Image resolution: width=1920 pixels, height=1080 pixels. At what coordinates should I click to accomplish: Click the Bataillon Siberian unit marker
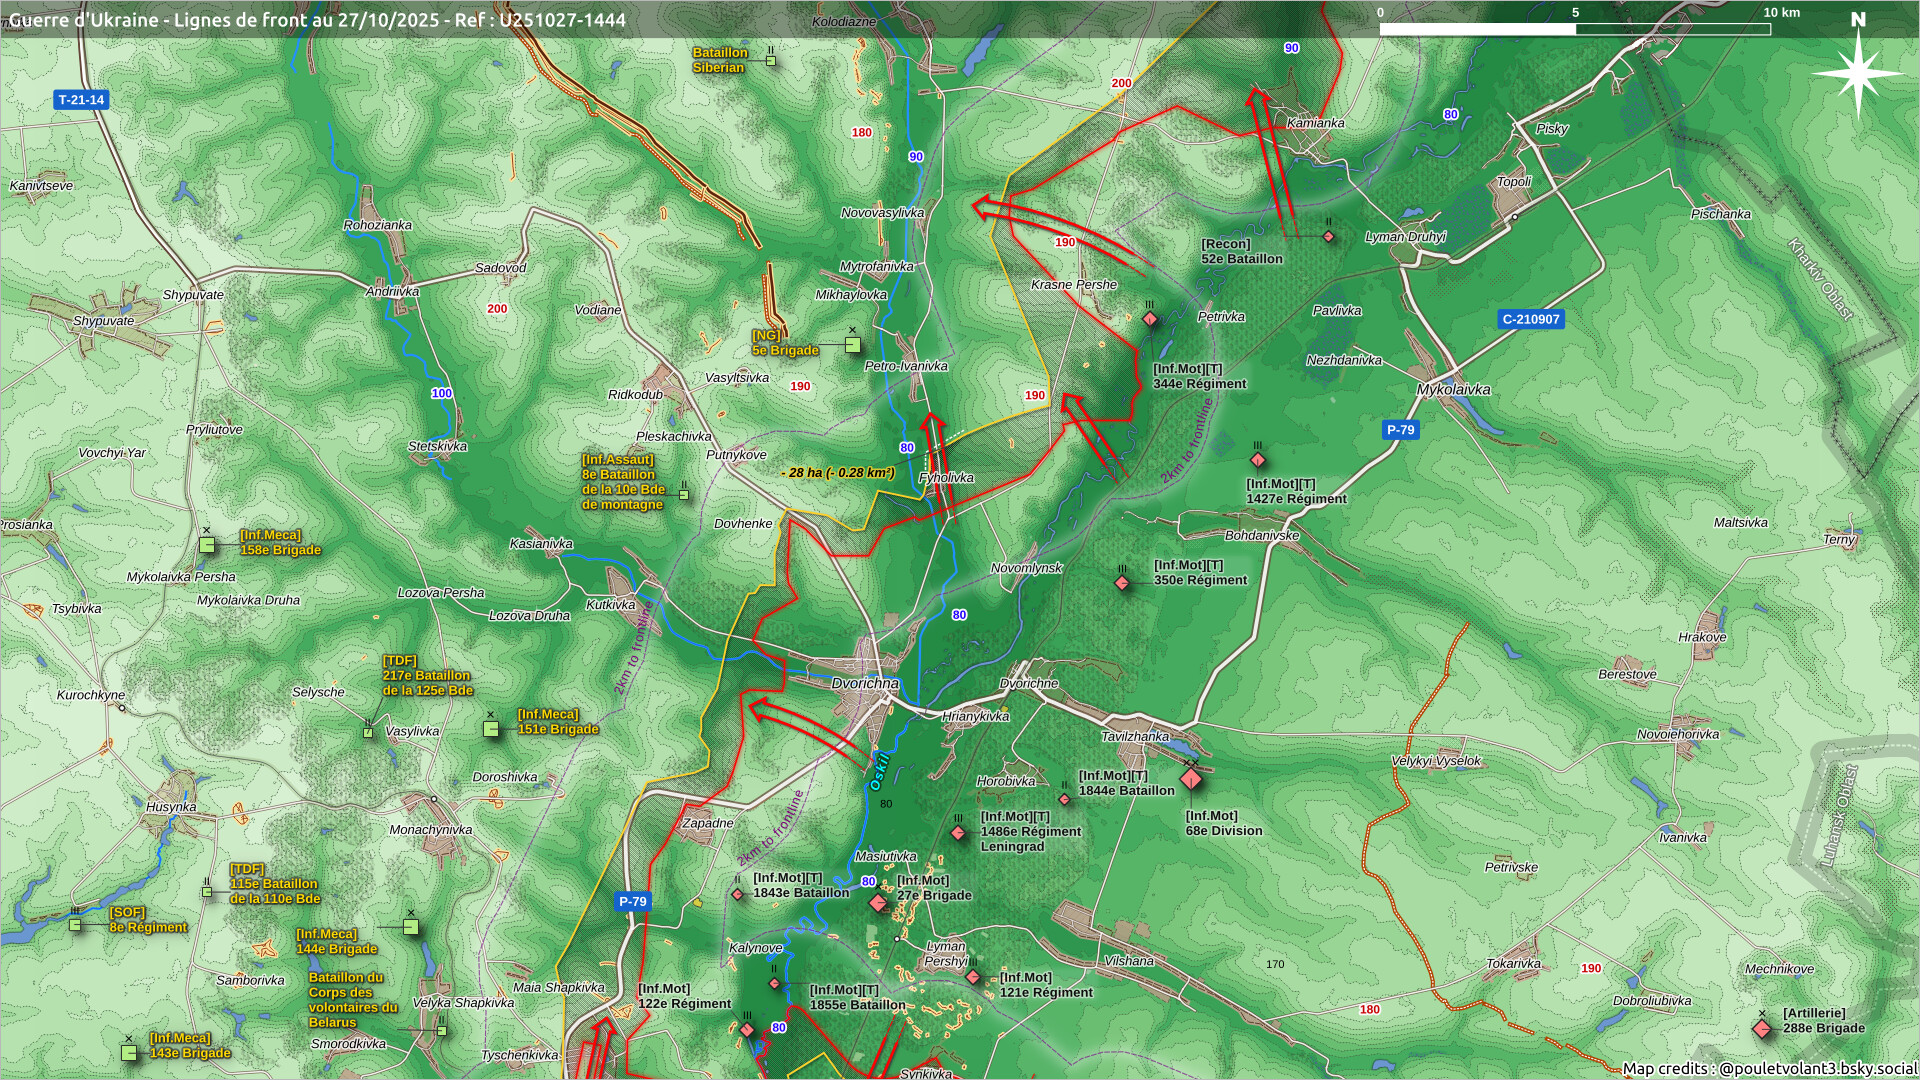(x=771, y=61)
